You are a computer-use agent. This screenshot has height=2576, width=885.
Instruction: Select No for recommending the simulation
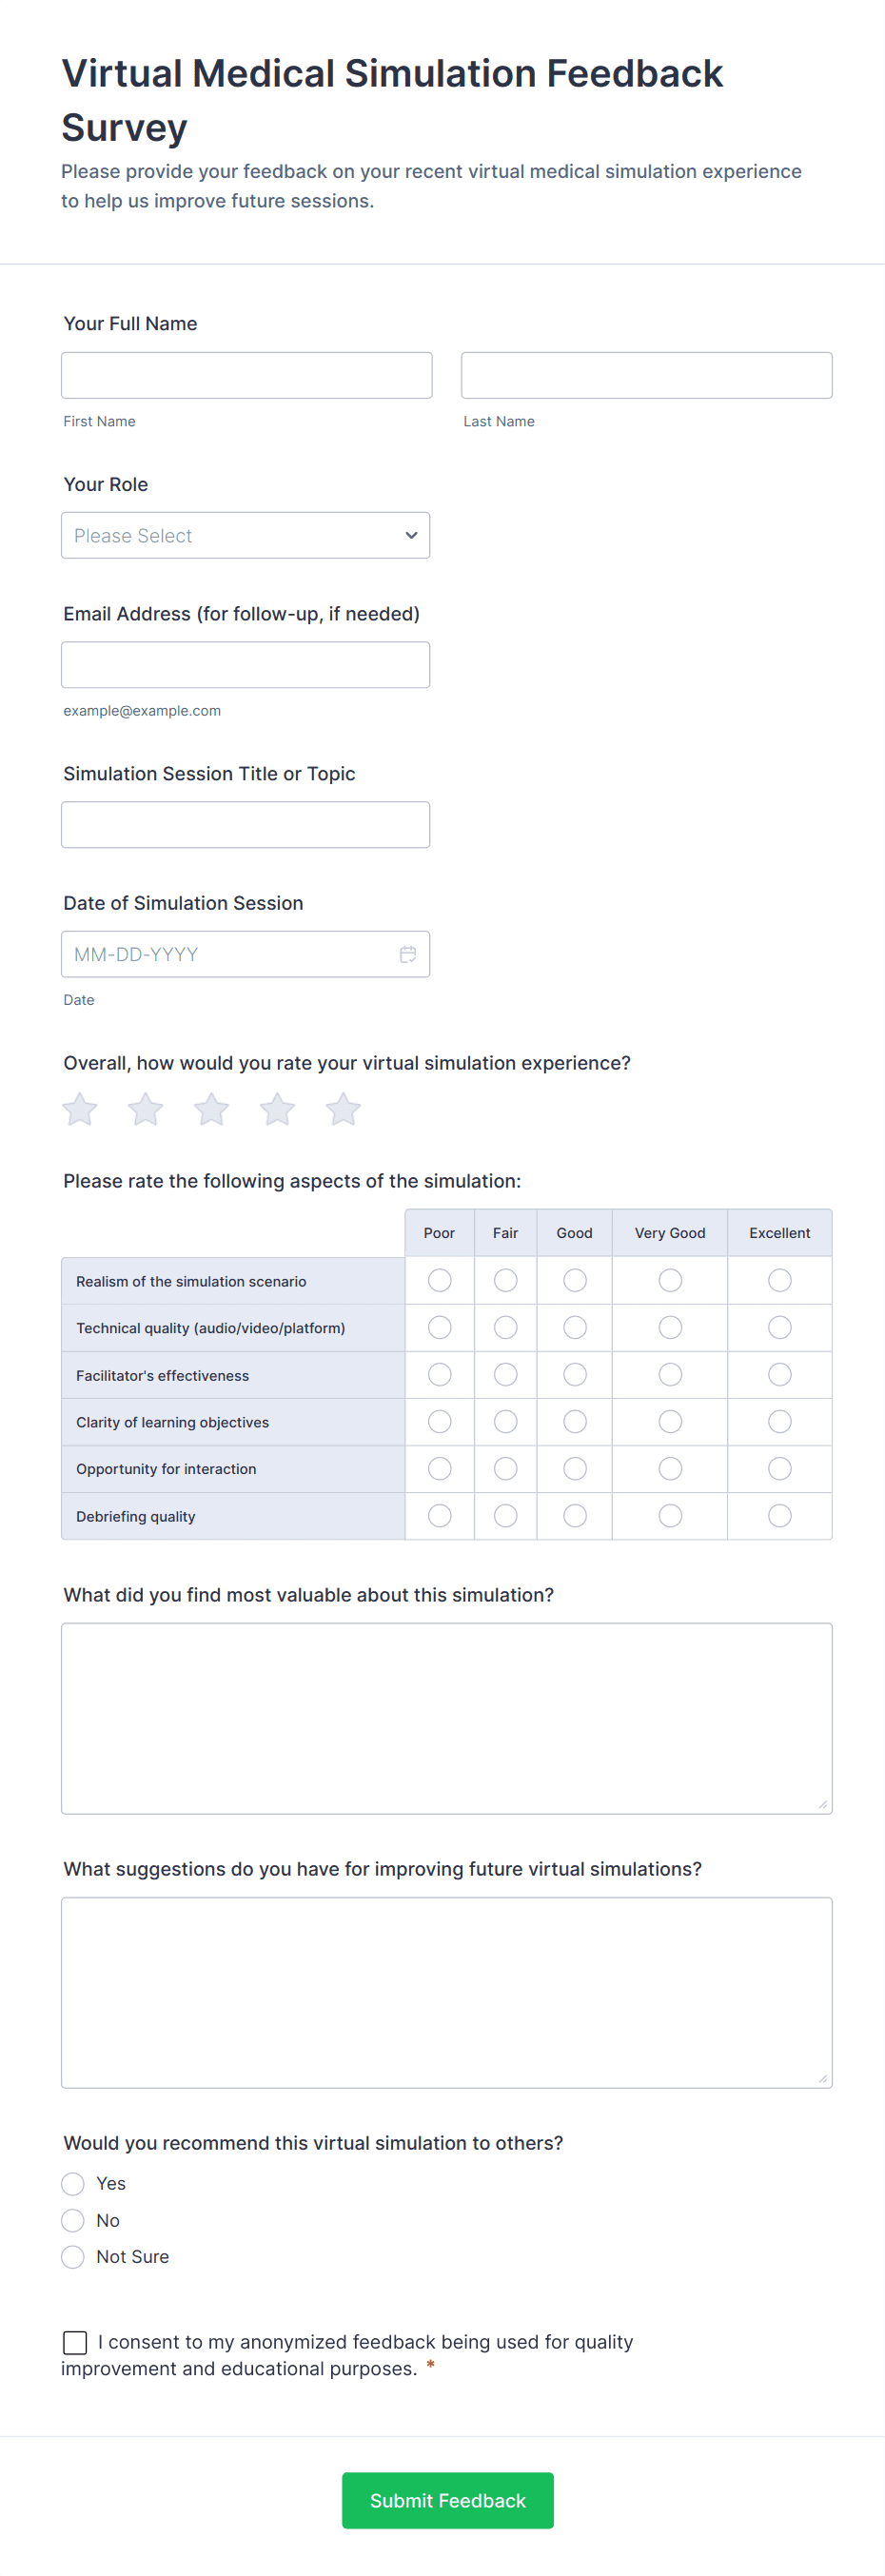point(73,2220)
